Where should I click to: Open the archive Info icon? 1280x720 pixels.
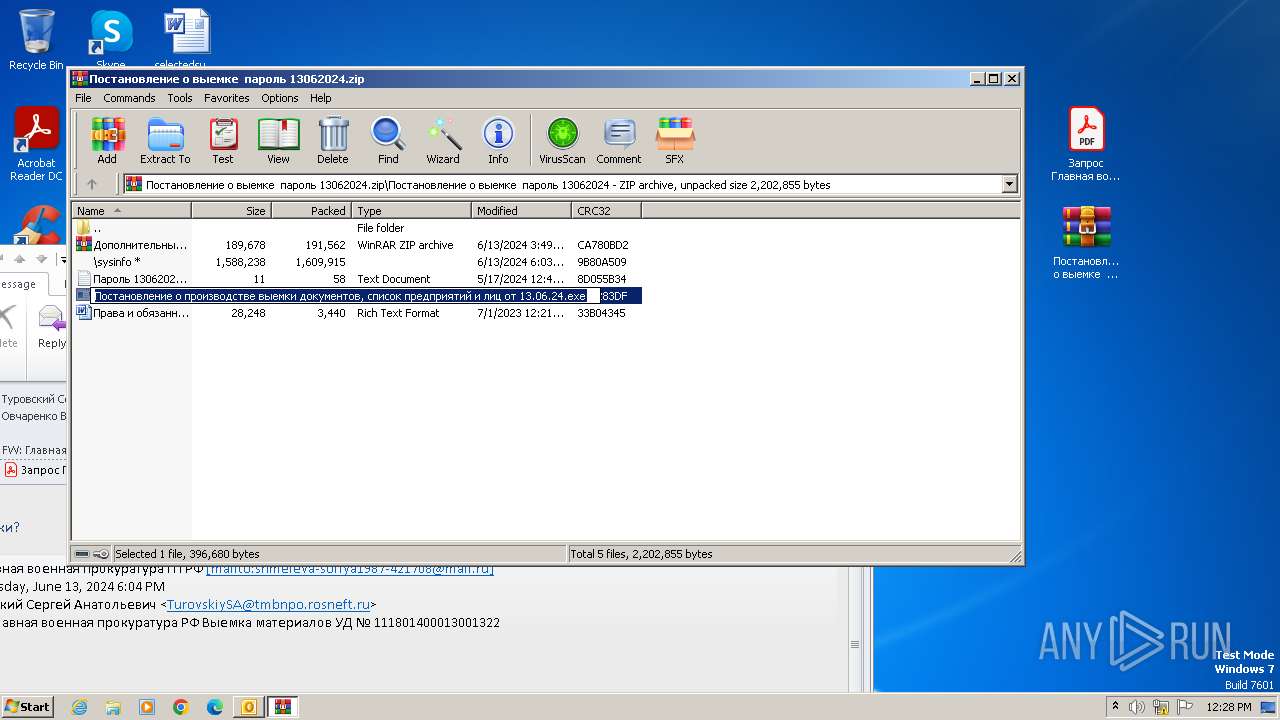(498, 140)
